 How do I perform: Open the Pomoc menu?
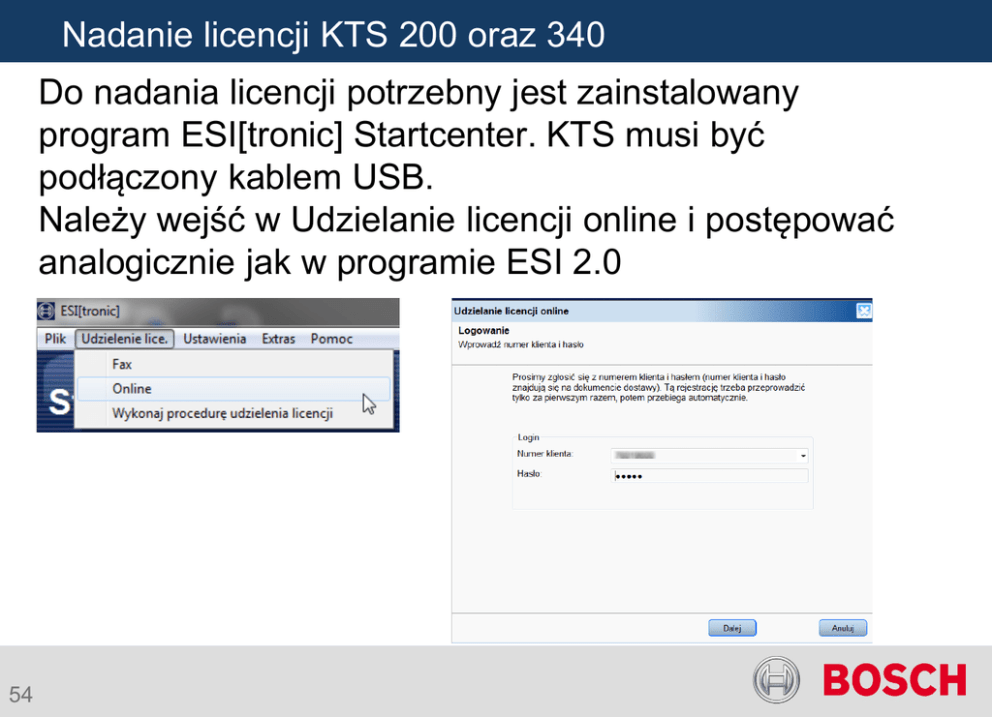[x=331, y=339]
